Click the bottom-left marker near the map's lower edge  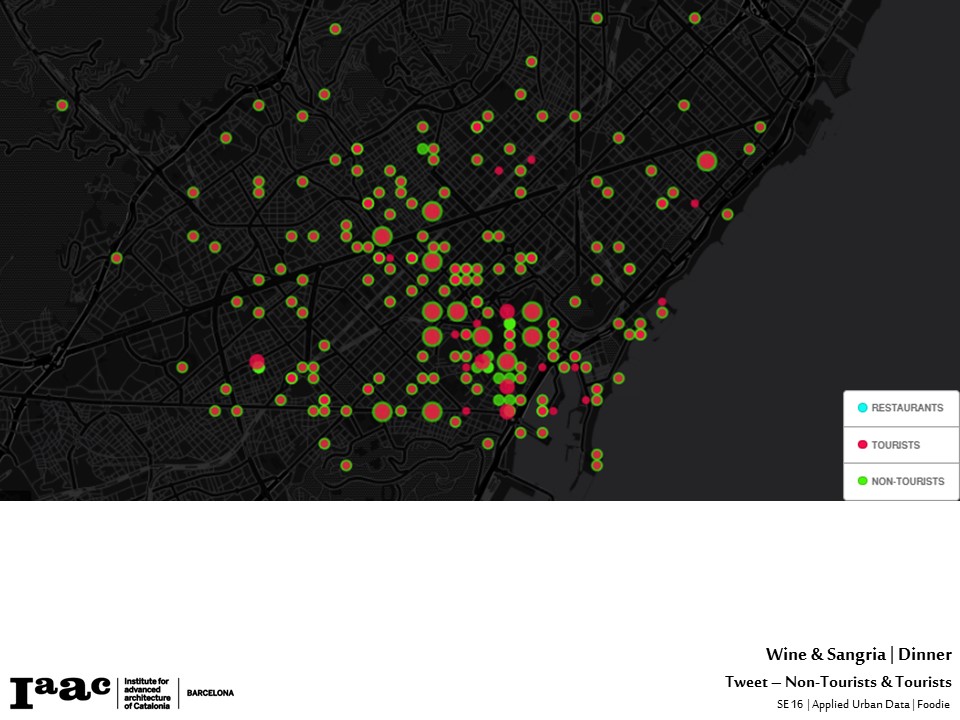346,465
